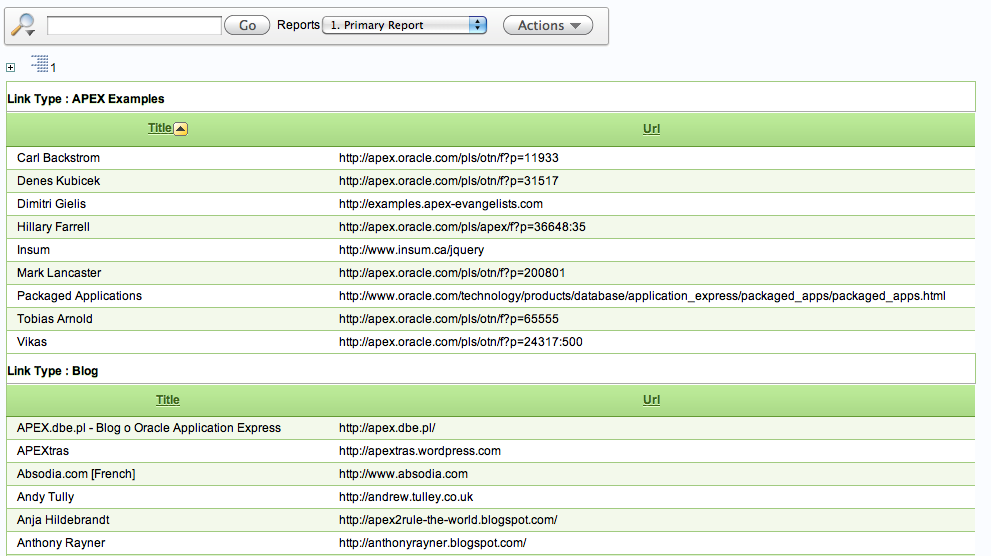Click the Dimitri Gielis title cell
This screenshot has height=556, width=991.
click(x=51, y=203)
